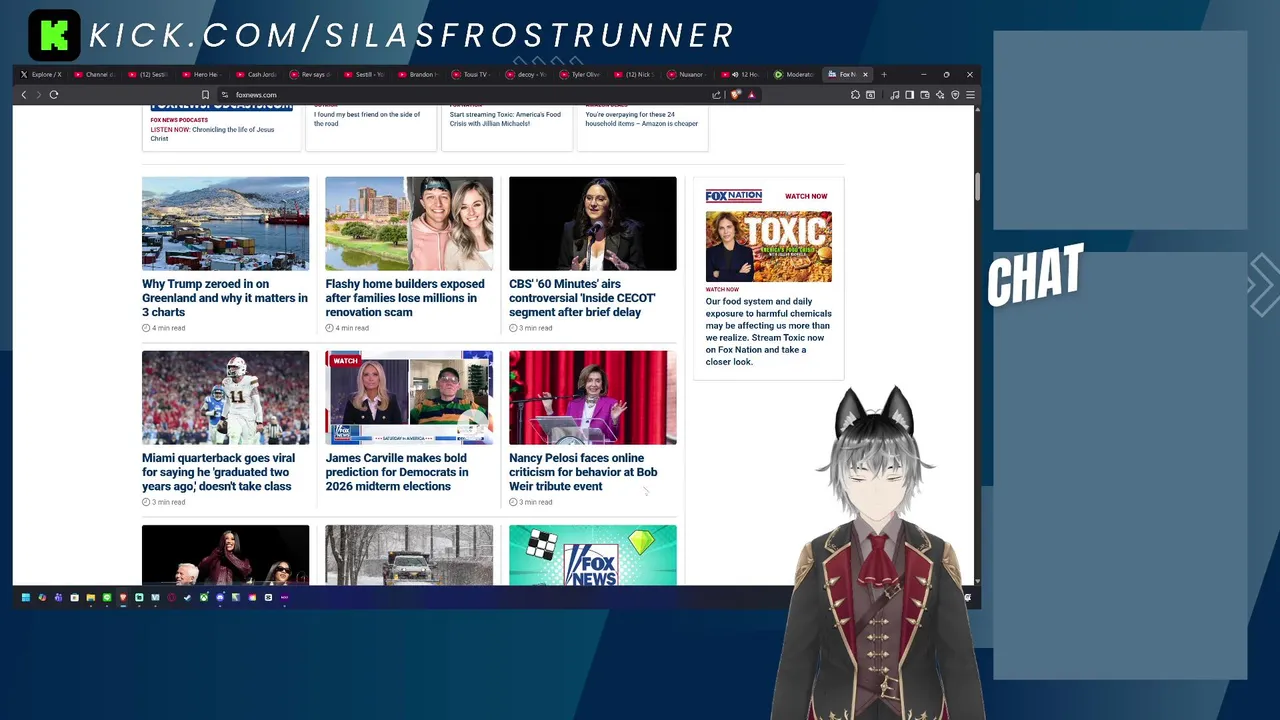1280x720 pixels.
Task: Open the Brave browser hamburger menu
Action: (970, 95)
